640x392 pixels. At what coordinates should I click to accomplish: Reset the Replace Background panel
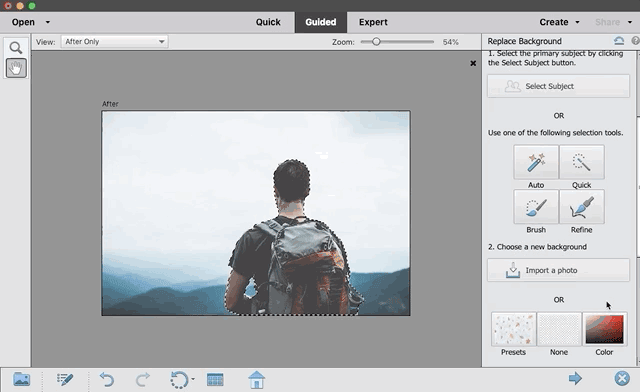(619, 41)
